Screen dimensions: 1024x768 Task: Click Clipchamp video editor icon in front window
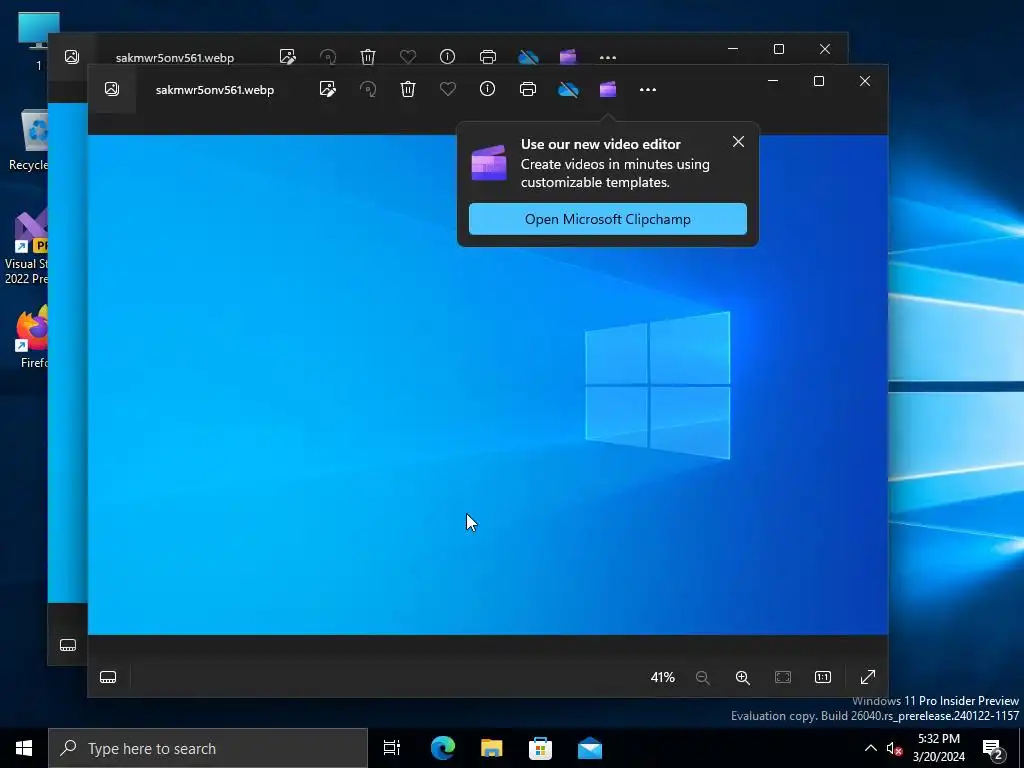pos(608,89)
